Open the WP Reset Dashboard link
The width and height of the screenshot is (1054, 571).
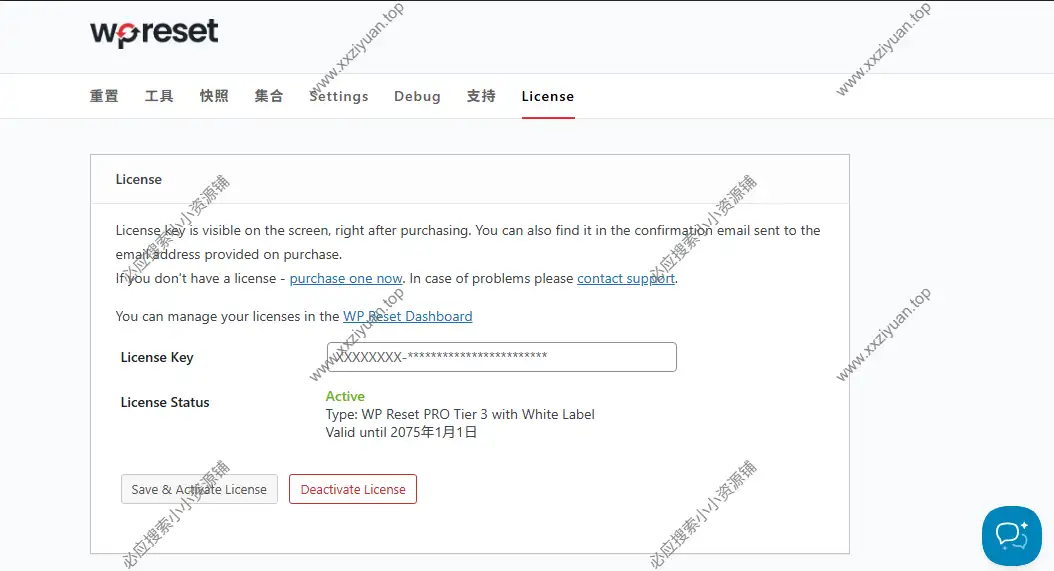tap(408, 316)
